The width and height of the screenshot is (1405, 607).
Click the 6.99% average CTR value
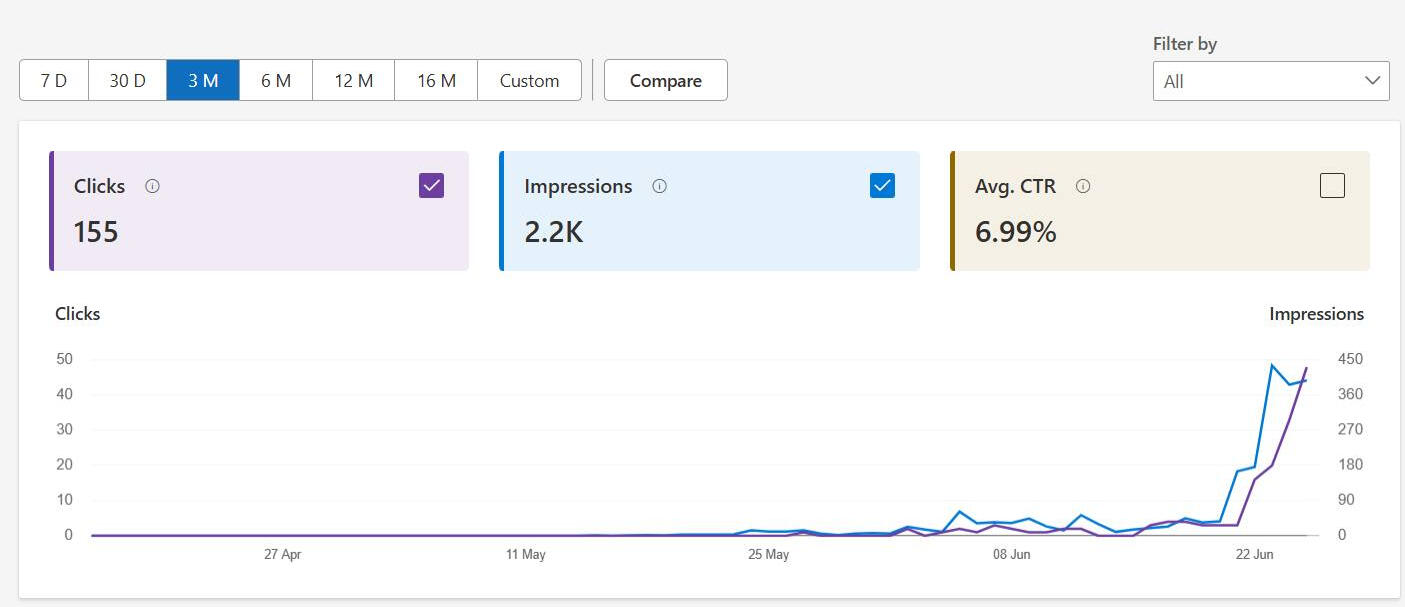[x=1015, y=232]
